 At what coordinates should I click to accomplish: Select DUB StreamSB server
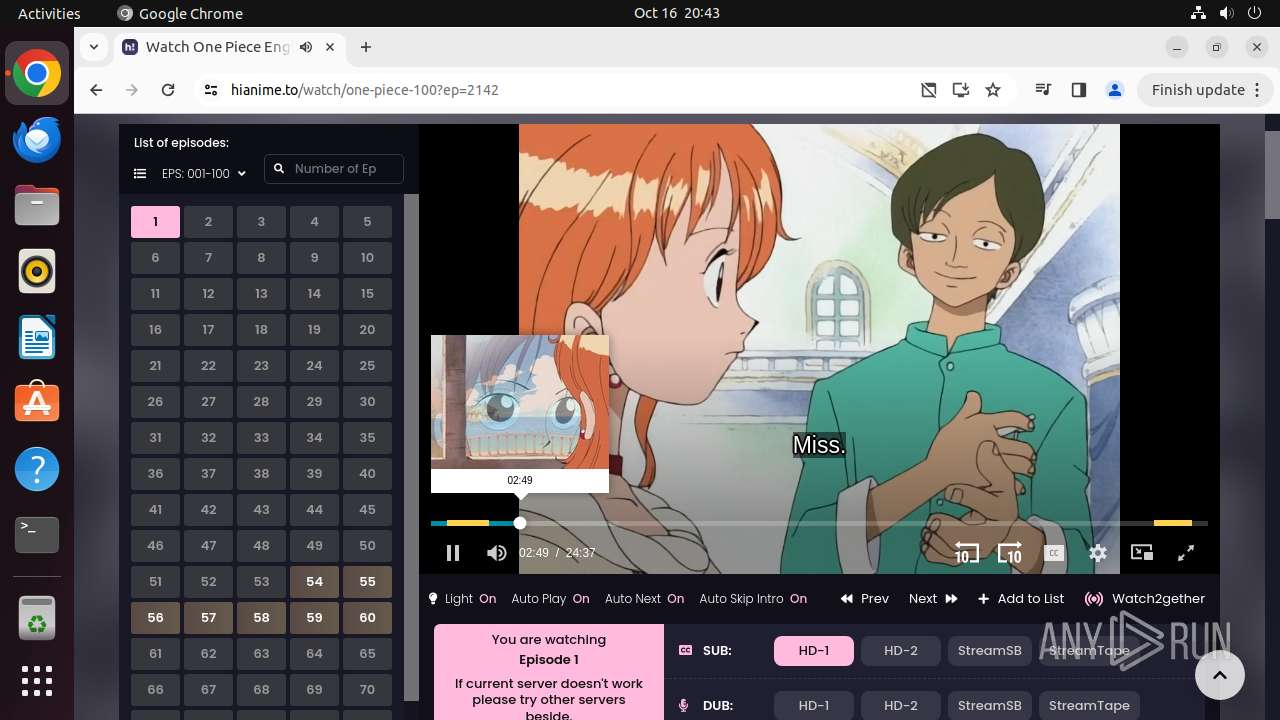point(990,705)
